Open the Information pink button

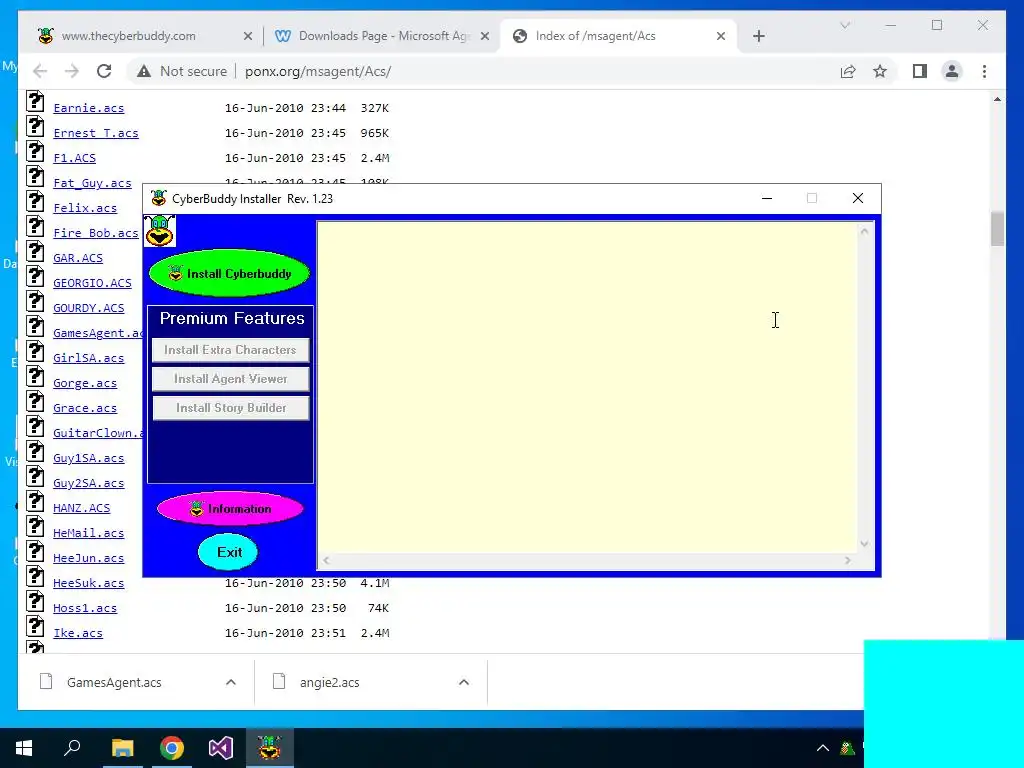pos(230,509)
